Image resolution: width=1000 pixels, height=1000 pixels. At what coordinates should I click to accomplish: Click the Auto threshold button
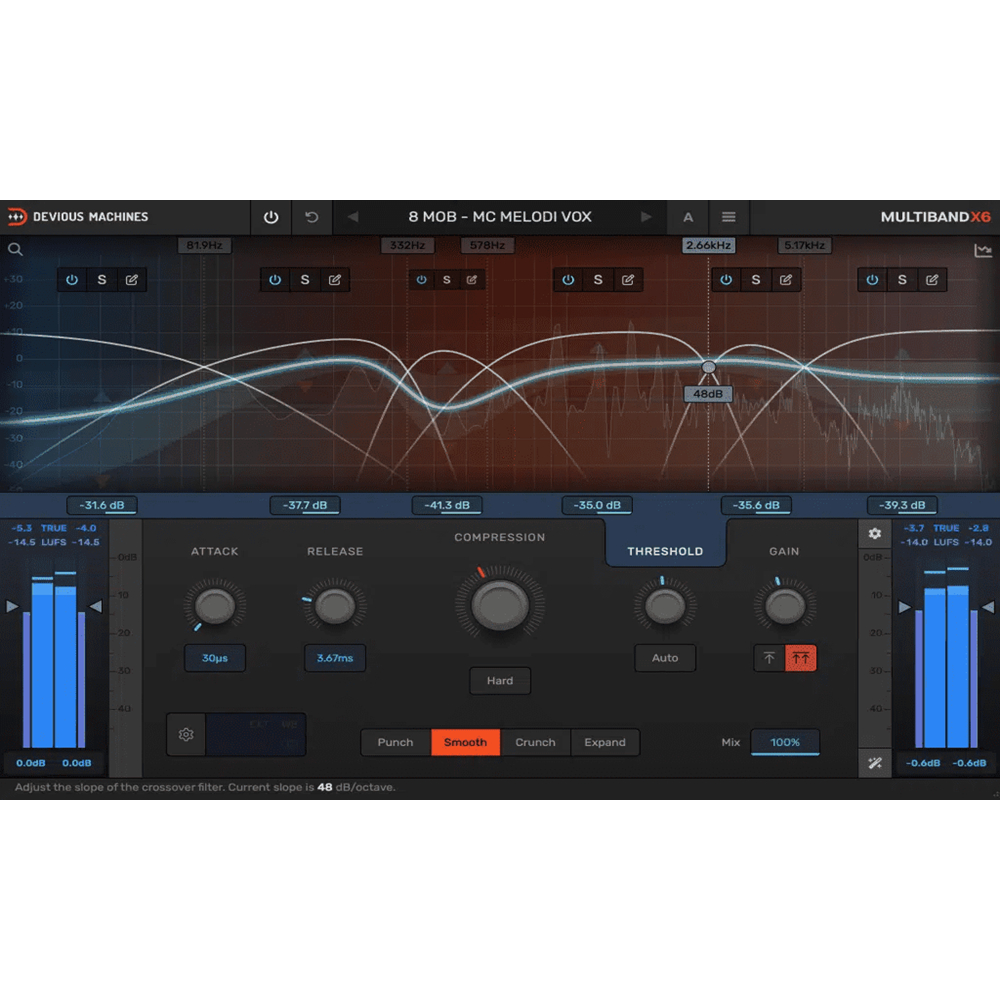pyautogui.click(x=665, y=658)
